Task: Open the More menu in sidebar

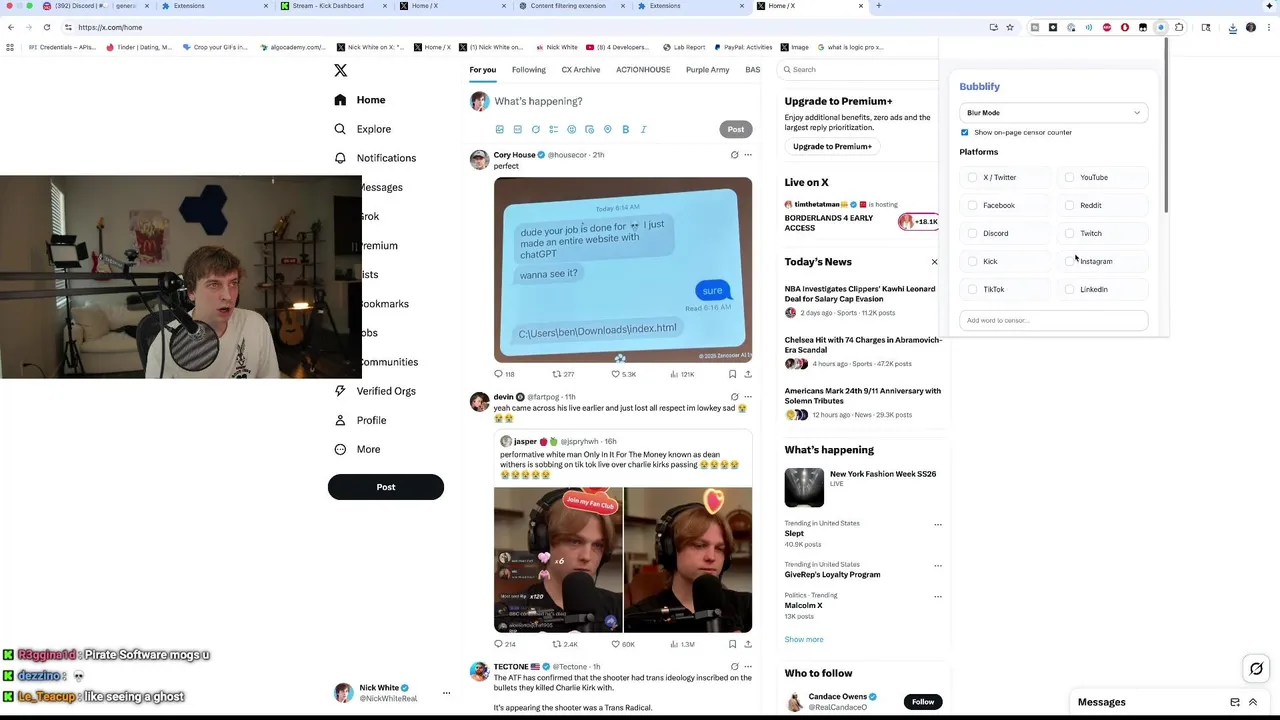Action: click(x=357, y=449)
